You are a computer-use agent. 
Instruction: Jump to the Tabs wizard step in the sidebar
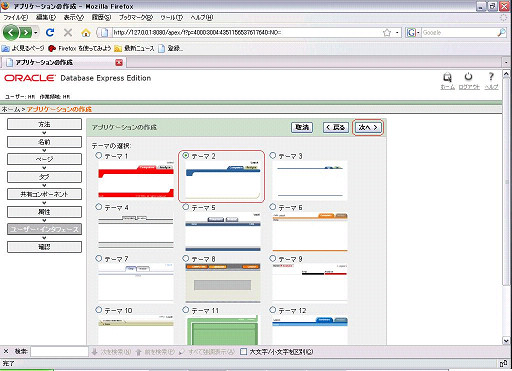point(44,177)
